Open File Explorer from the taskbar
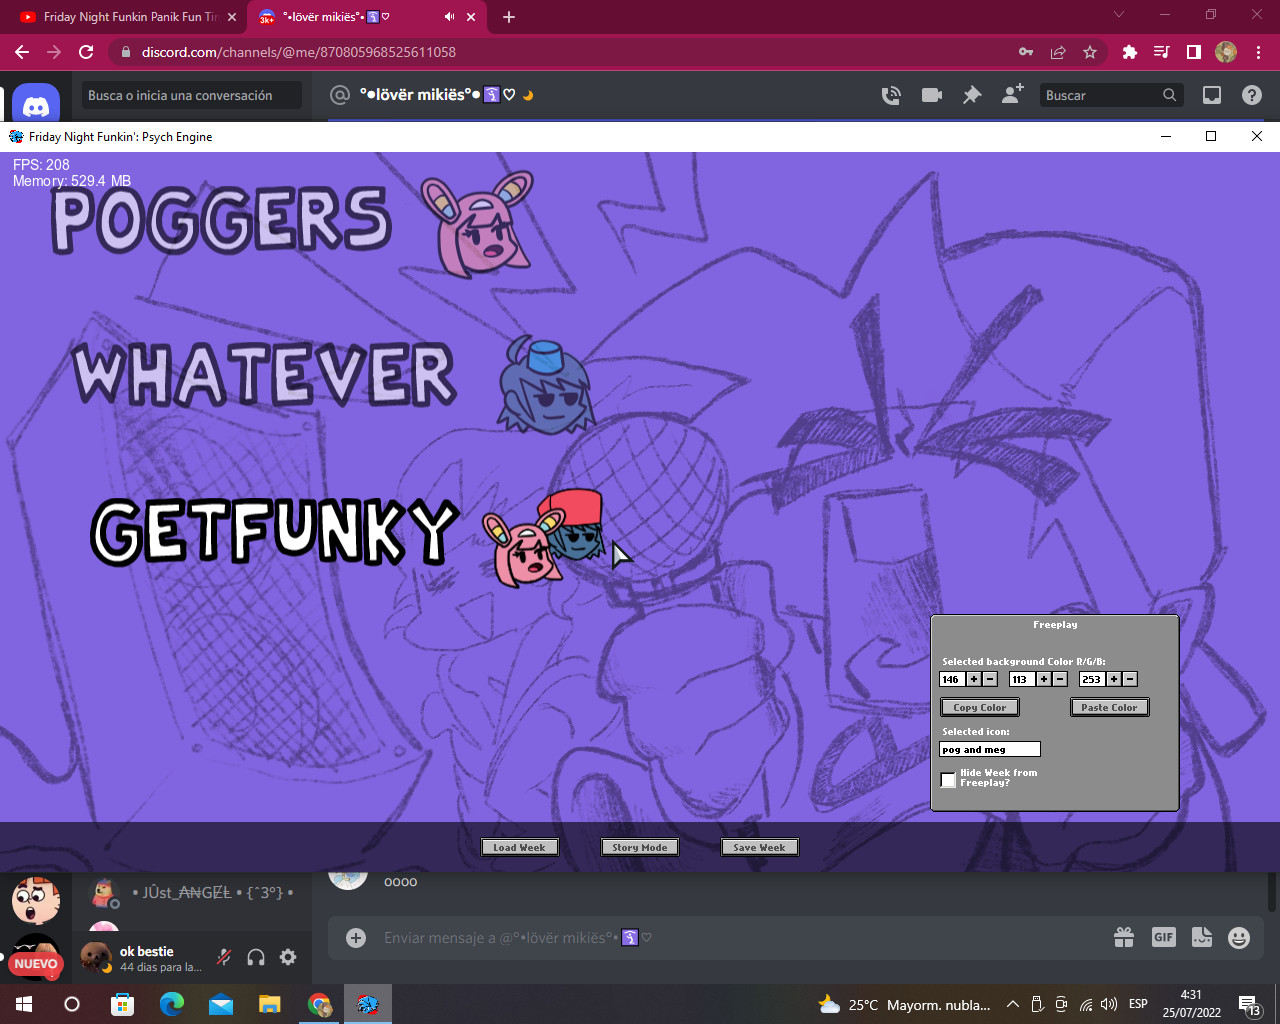The height and width of the screenshot is (1024, 1280). [270, 1004]
